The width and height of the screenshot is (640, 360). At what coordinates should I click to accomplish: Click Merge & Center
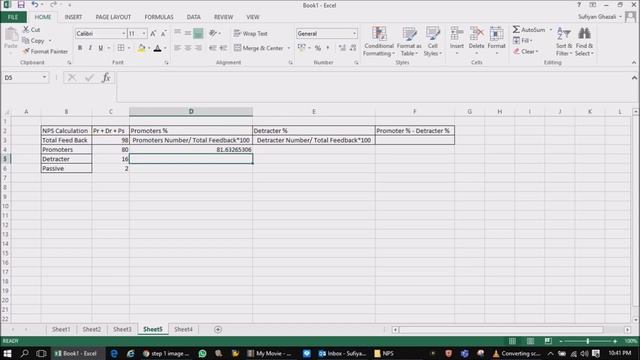point(259,48)
